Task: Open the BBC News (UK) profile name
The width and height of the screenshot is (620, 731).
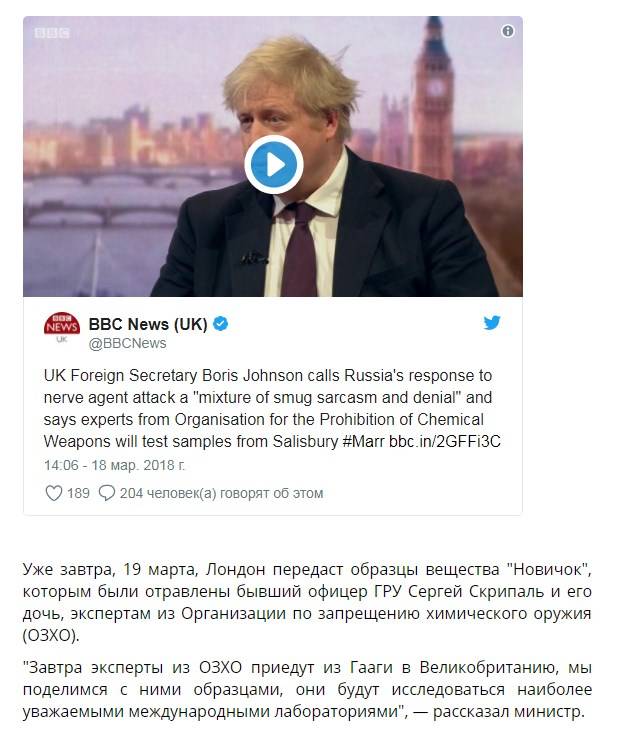Action: pos(148,324)
